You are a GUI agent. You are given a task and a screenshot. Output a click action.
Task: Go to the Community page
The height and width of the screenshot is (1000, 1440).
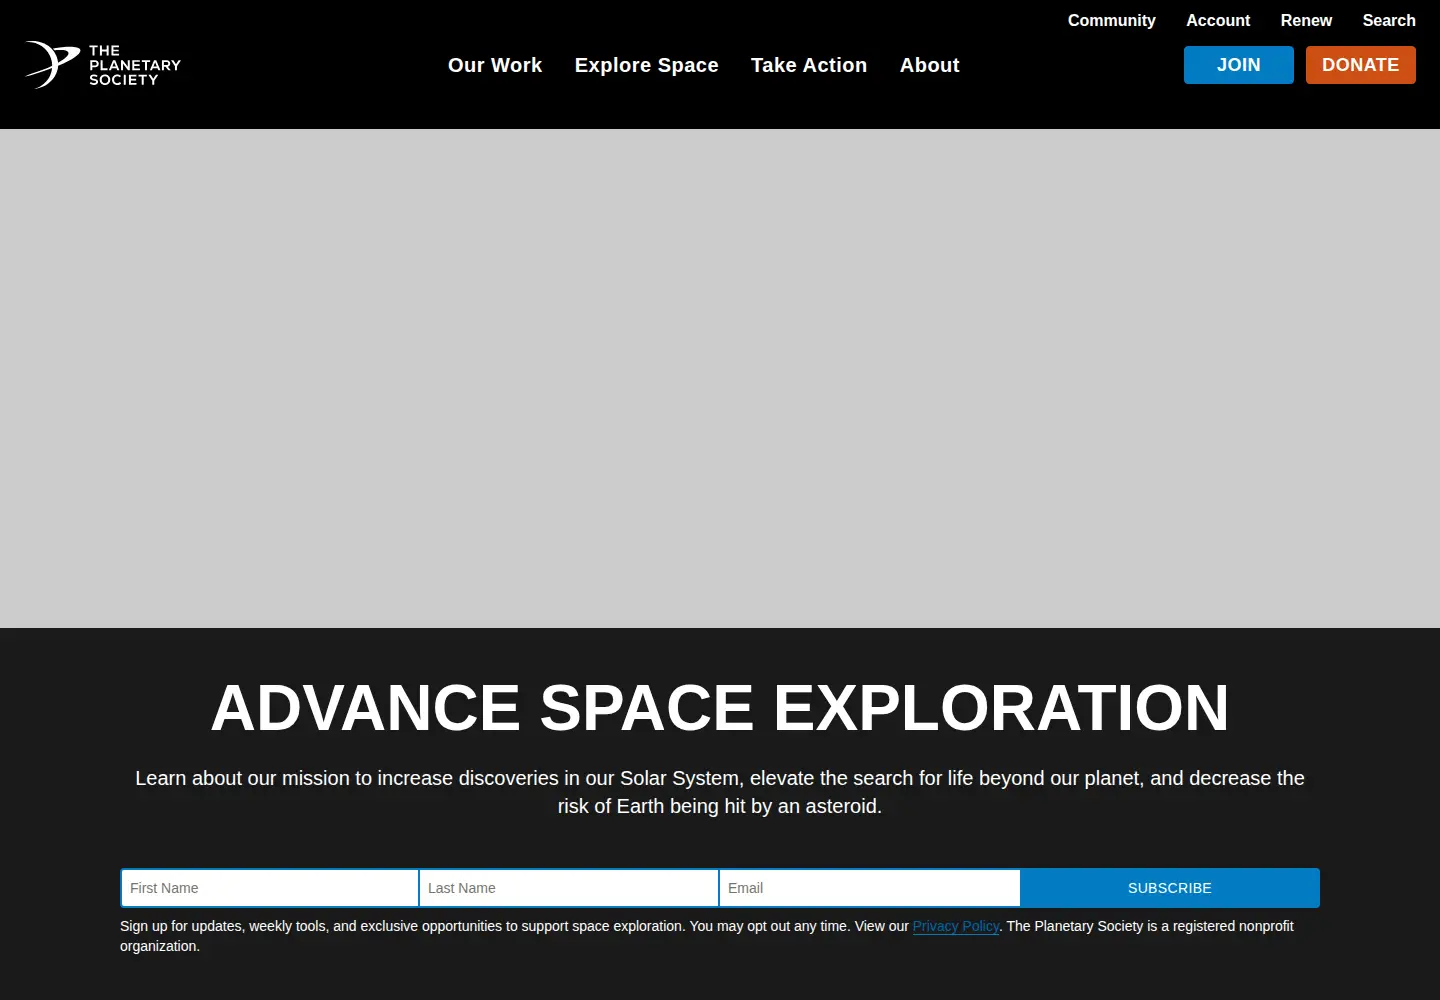coord(1111,20)
